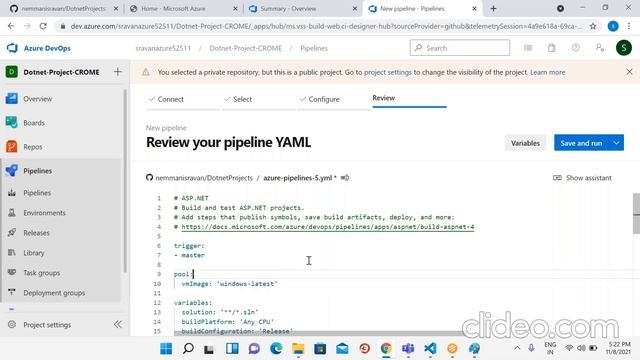
Task: Place cursor on the trigger: line
Action: coord(189,246)
